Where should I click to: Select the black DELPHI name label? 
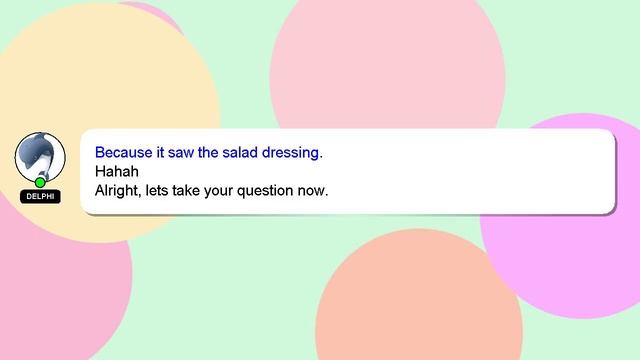(x=40, y=196)
